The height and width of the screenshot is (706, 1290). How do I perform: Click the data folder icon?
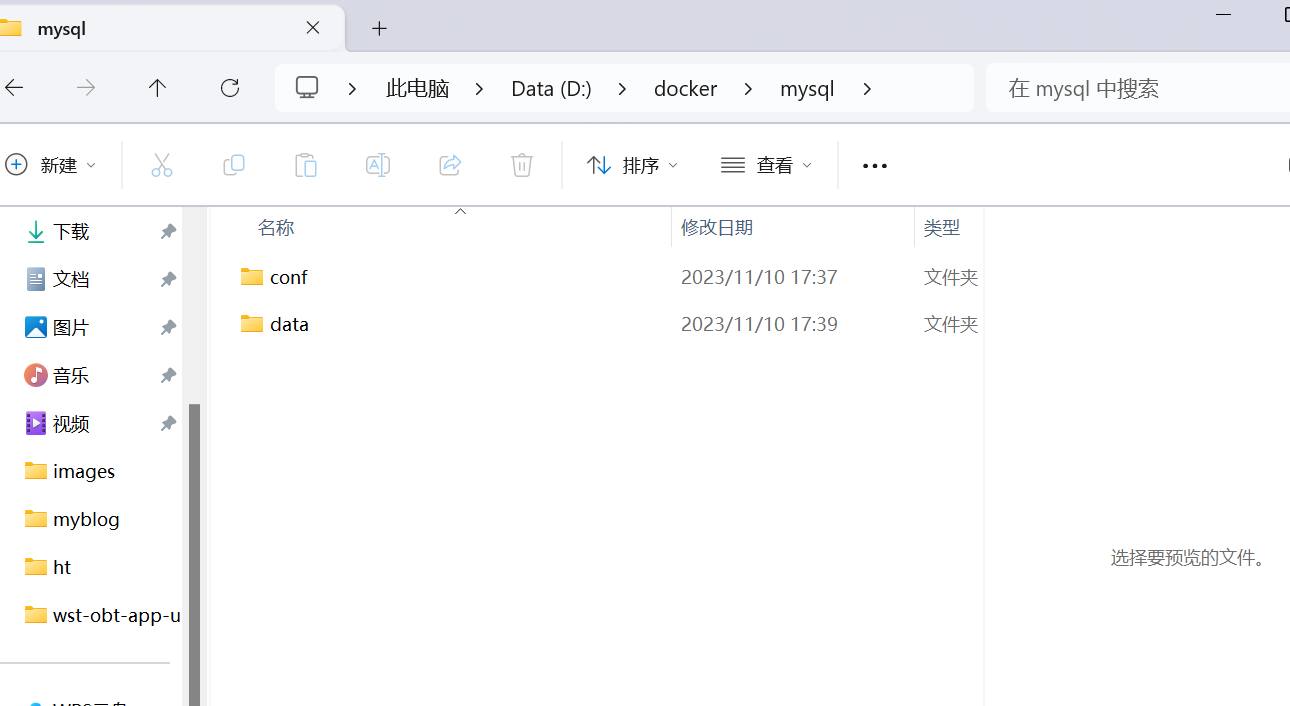click(252, 324)
